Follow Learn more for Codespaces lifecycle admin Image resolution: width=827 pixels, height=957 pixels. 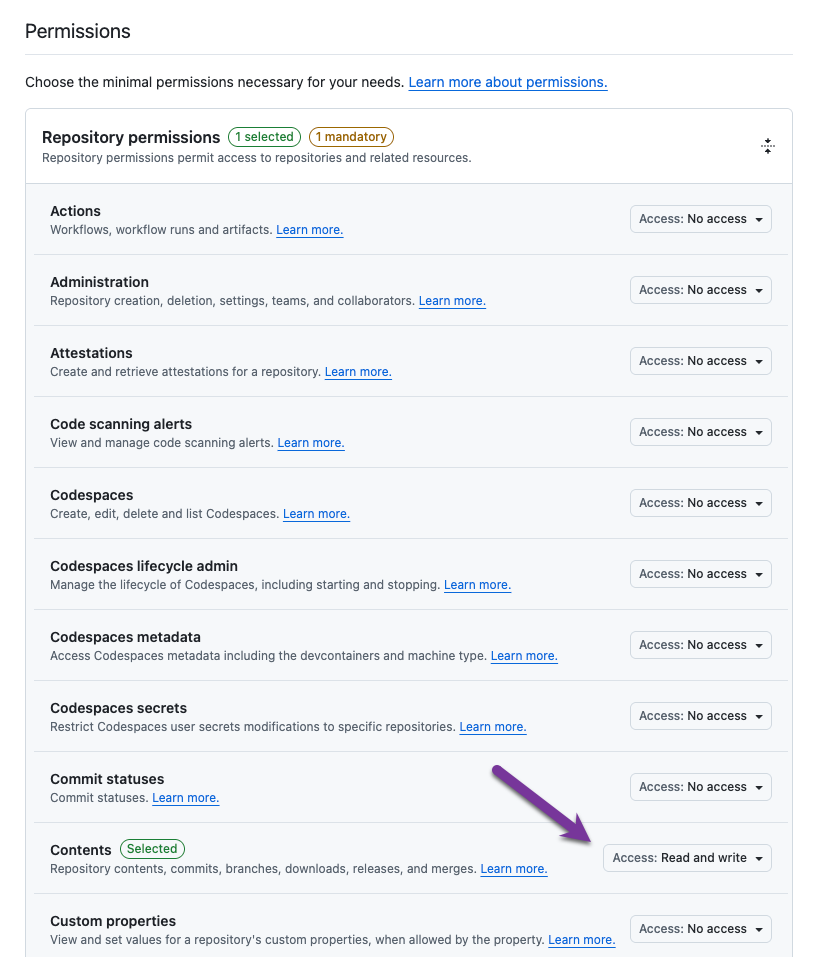(x=477, y=585)
